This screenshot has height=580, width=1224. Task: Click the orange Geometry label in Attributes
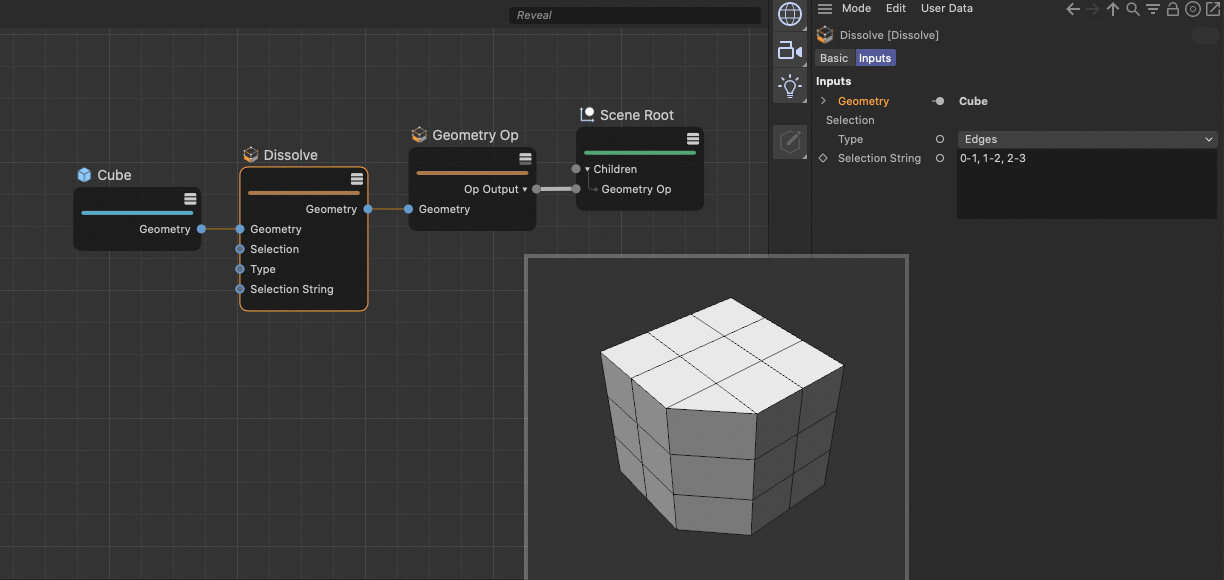point(863,101)
